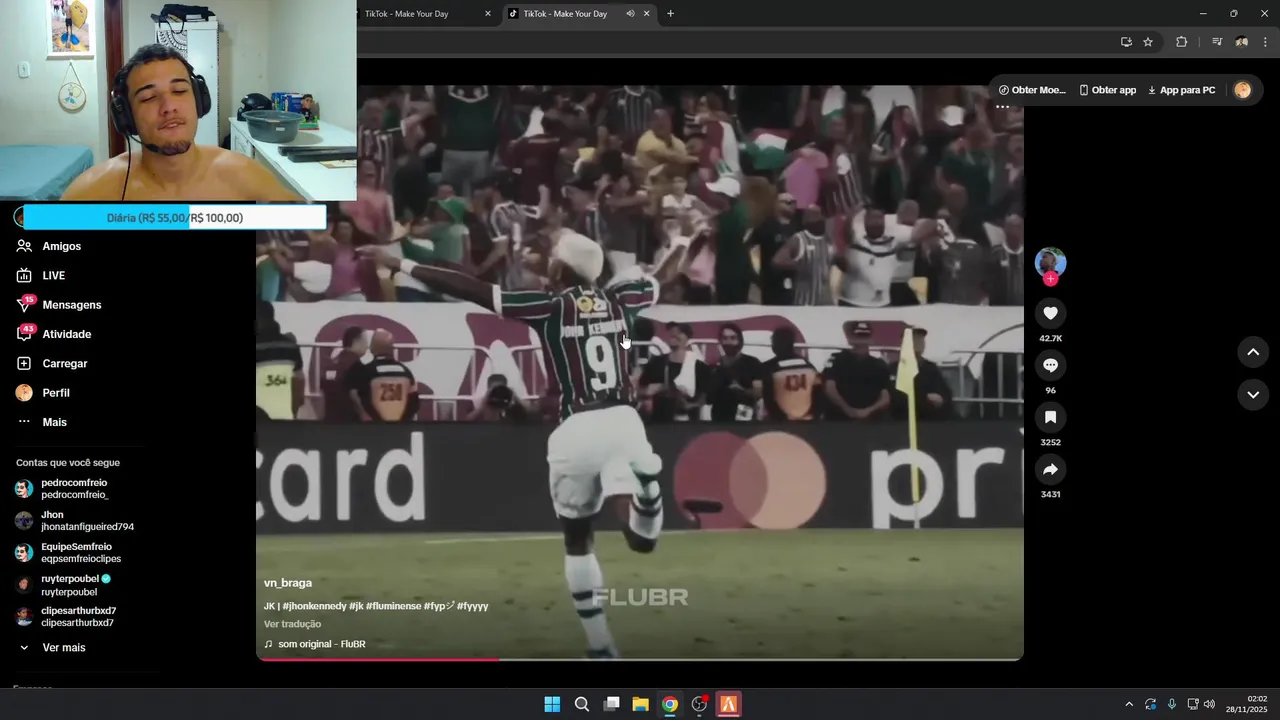Click Obter Moedas button
Image resolution: width=1280 pixels, height=720 pixels.
[x=1032, y=90]
